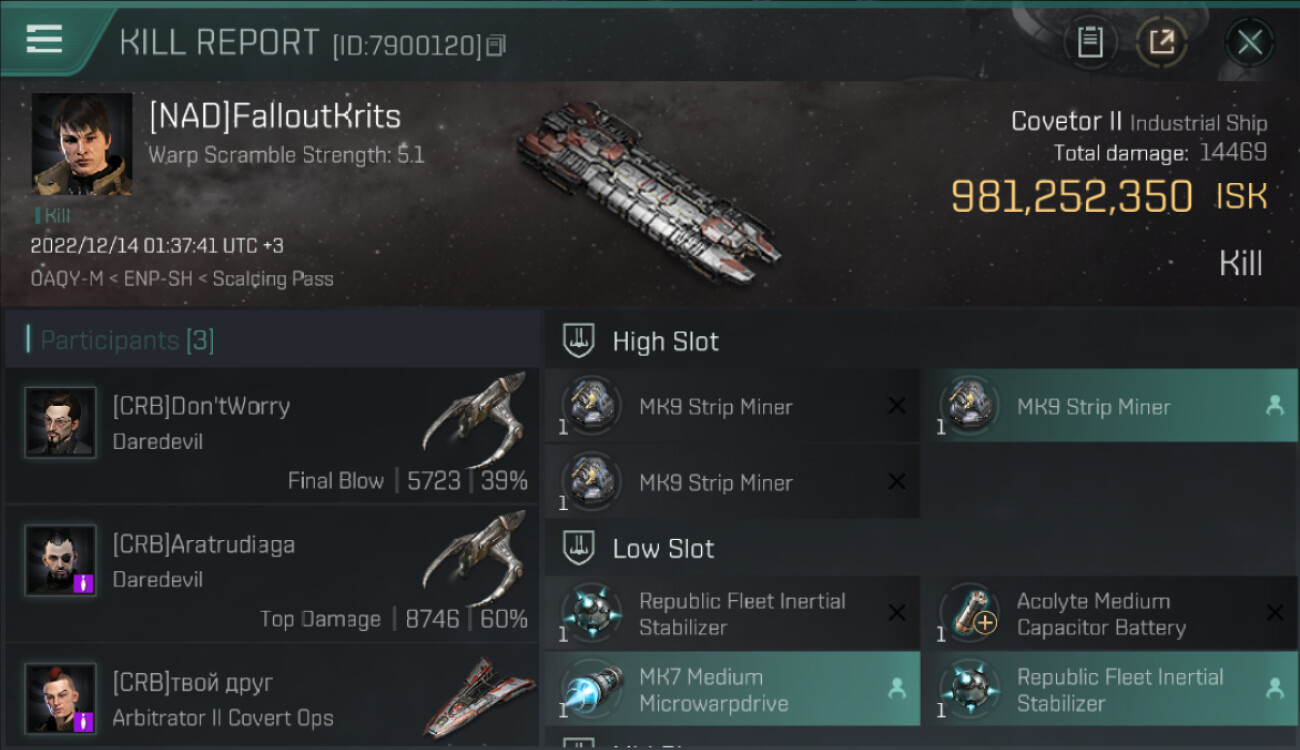Screen dimensions: 1300x750
Task: Share the kill report externally
Action: 1161,42
